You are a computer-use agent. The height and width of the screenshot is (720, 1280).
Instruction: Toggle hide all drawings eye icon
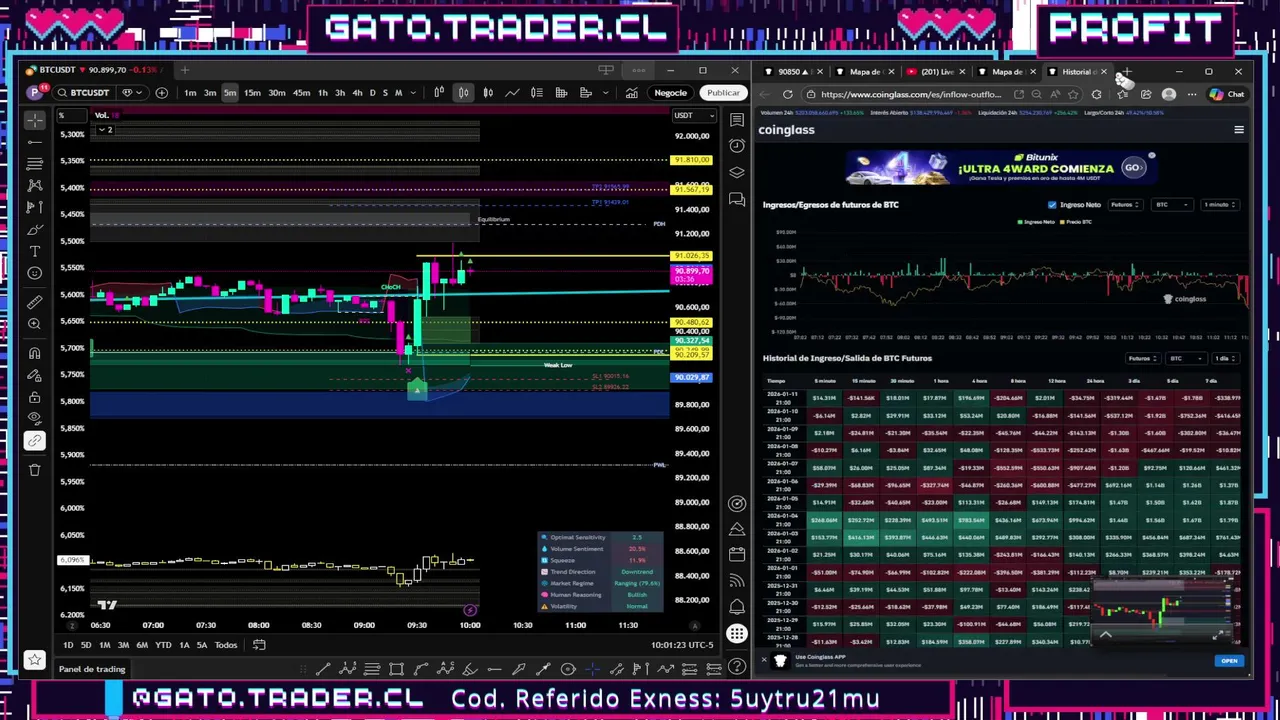(x=35, y=418)
